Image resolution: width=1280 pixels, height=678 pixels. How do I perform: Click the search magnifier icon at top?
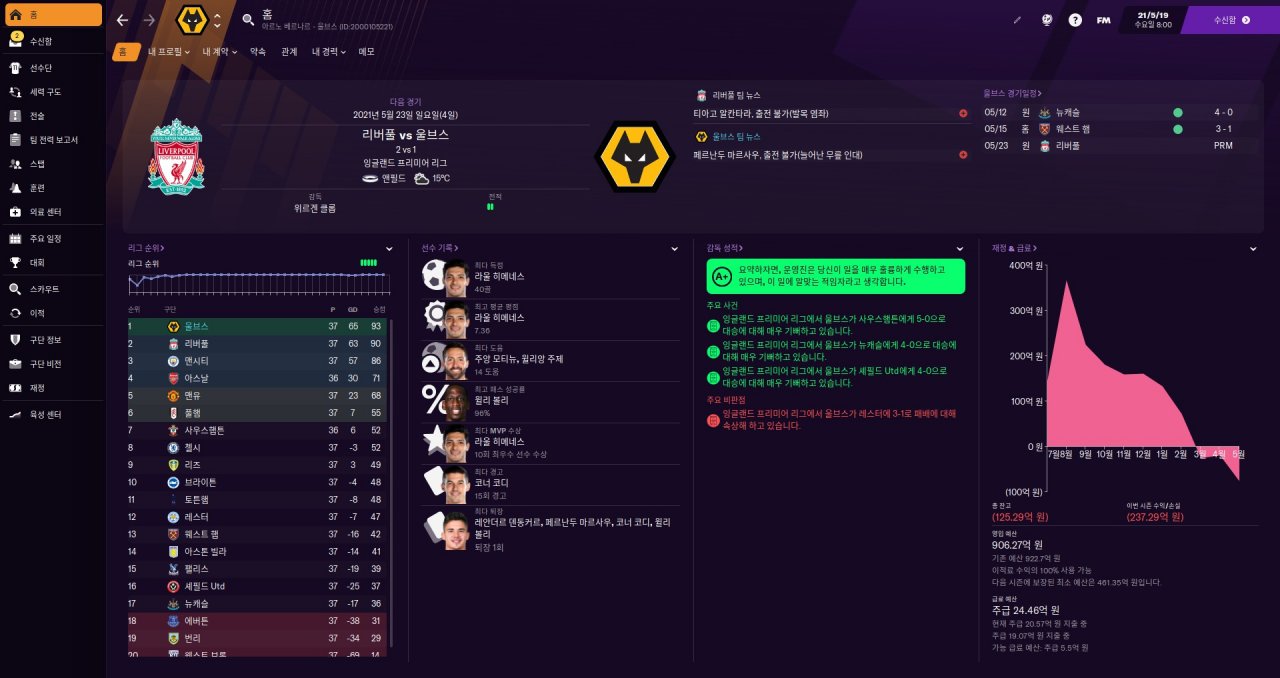click(x=248, y=19)
